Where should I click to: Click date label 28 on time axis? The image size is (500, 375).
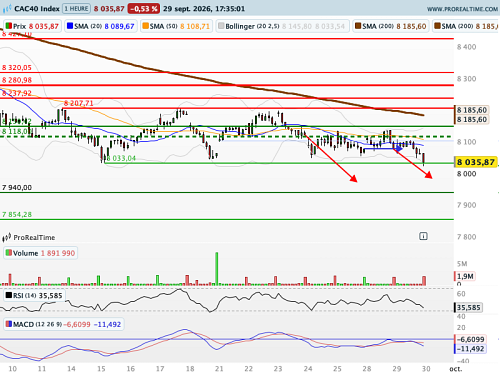point(367,369)
